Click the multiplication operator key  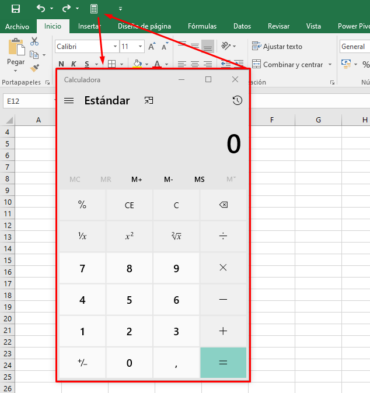223,268
